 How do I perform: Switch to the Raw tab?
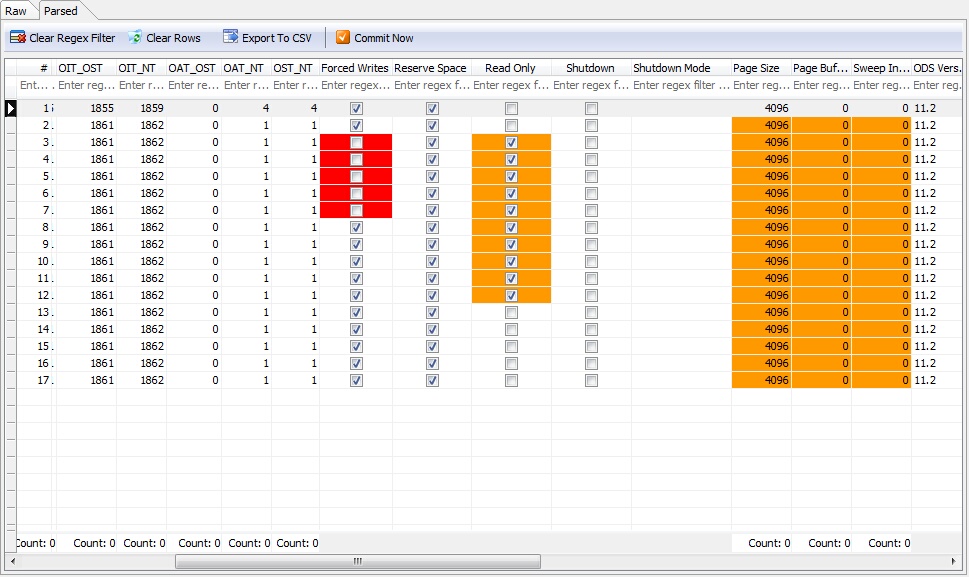click(17, 11)
